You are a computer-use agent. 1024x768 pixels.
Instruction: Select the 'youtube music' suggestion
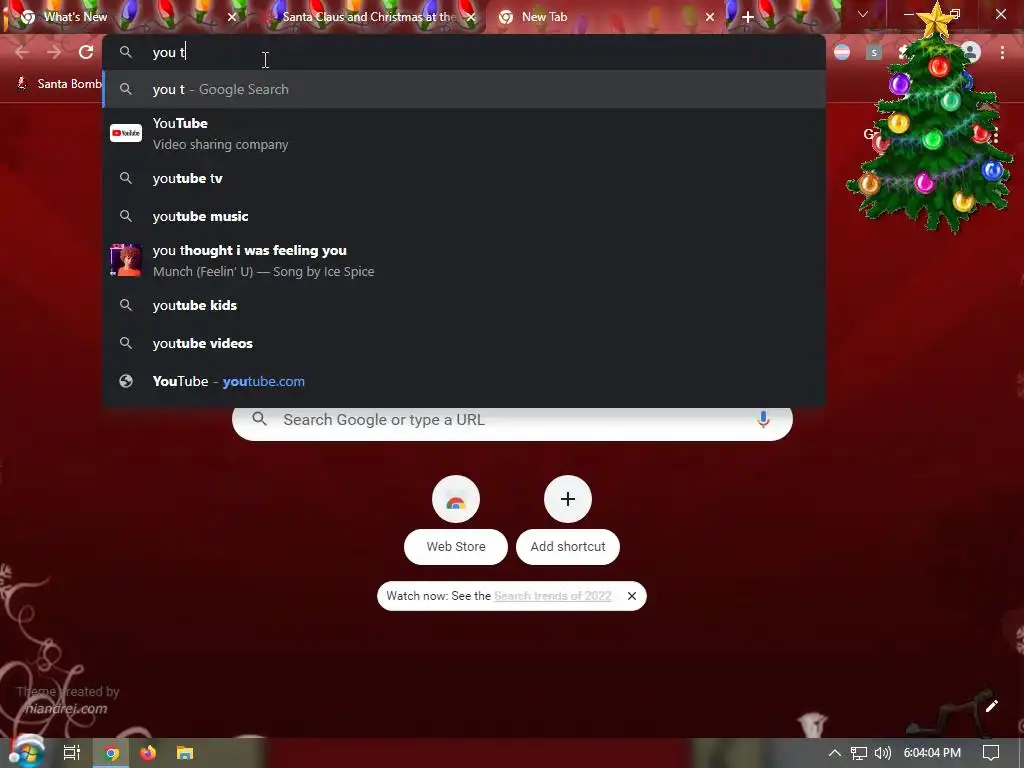tap(464, 216)
